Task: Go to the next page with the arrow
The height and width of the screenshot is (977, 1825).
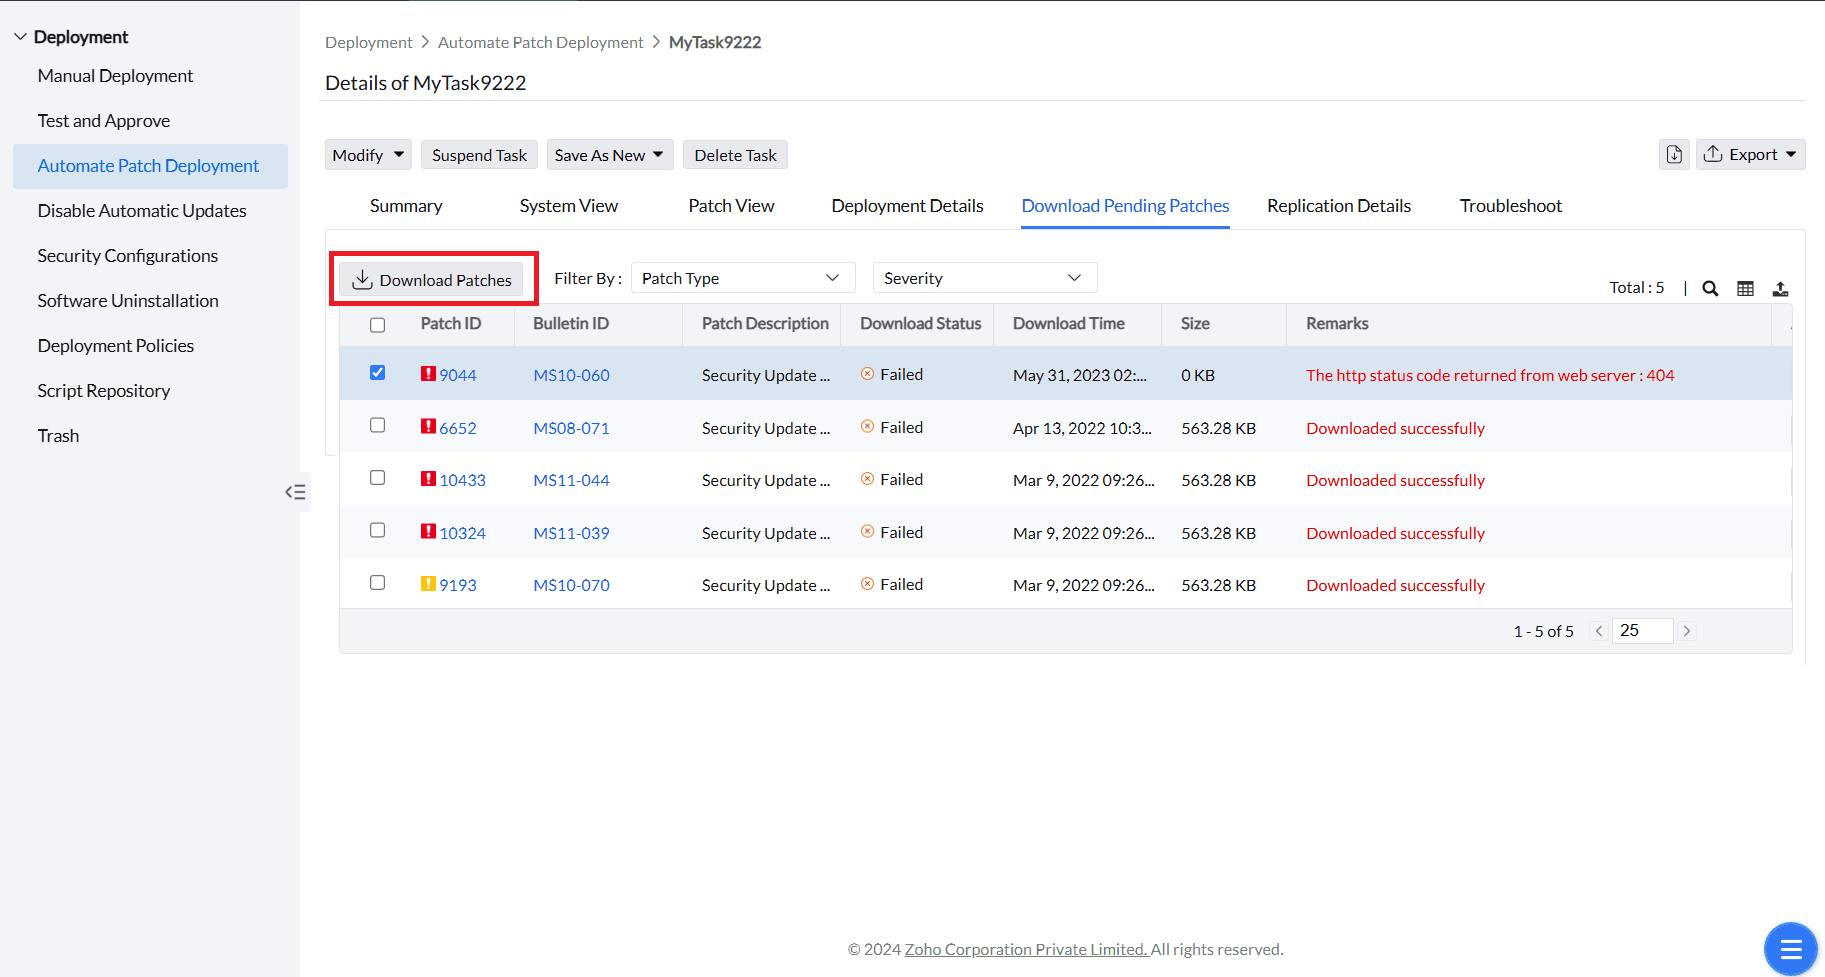Action: click(1687, 630)
